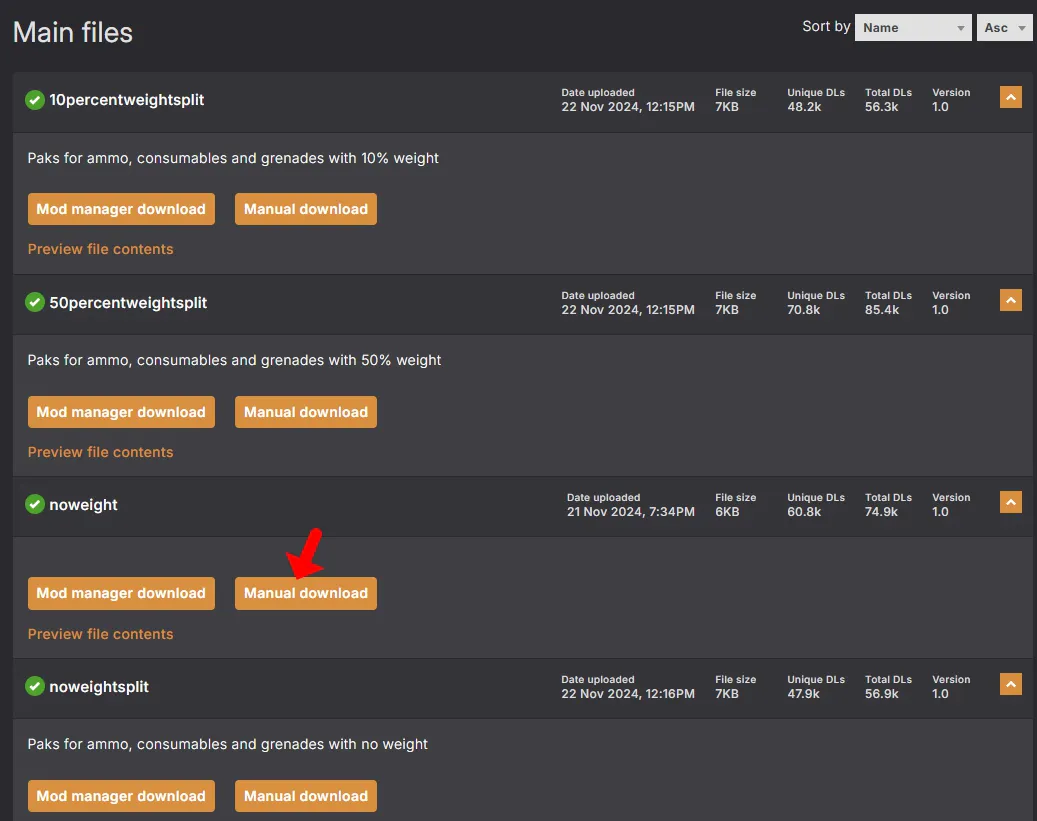Preview file contents of 10percentweightsplit
Image resolution: width=1037 pixels, height=821 pixels.
click(x=101, y=249)
